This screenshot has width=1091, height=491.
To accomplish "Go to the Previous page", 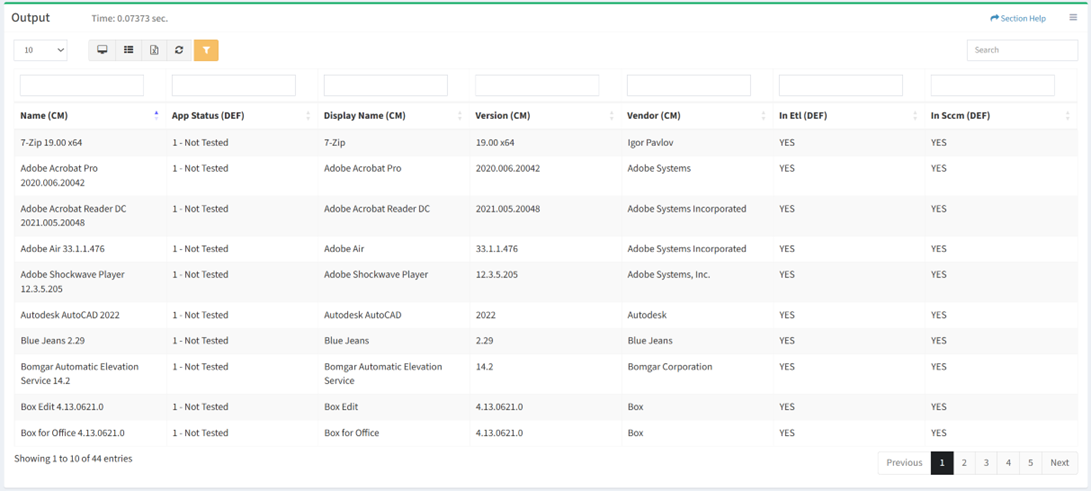I will (x=904, y=462).
